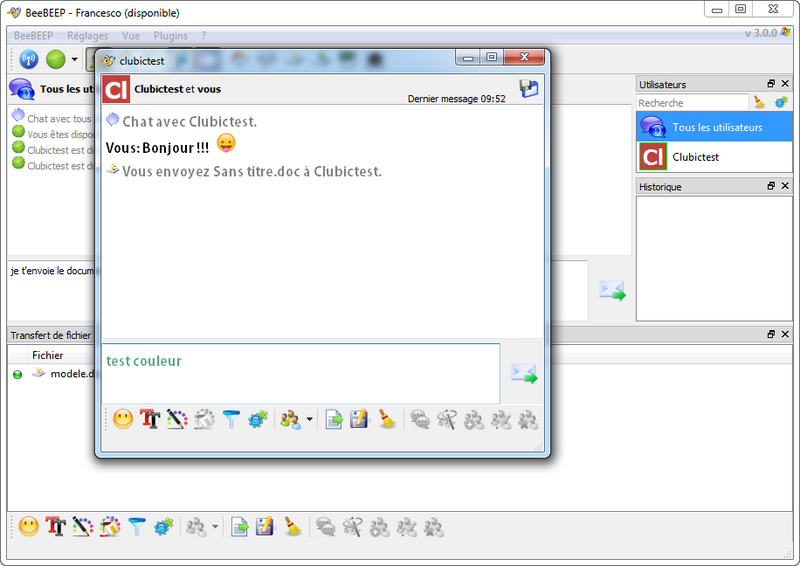This screenshot has width=800, height=566.
Task: Click the 'test couleur' message input field
Action: 301,374
